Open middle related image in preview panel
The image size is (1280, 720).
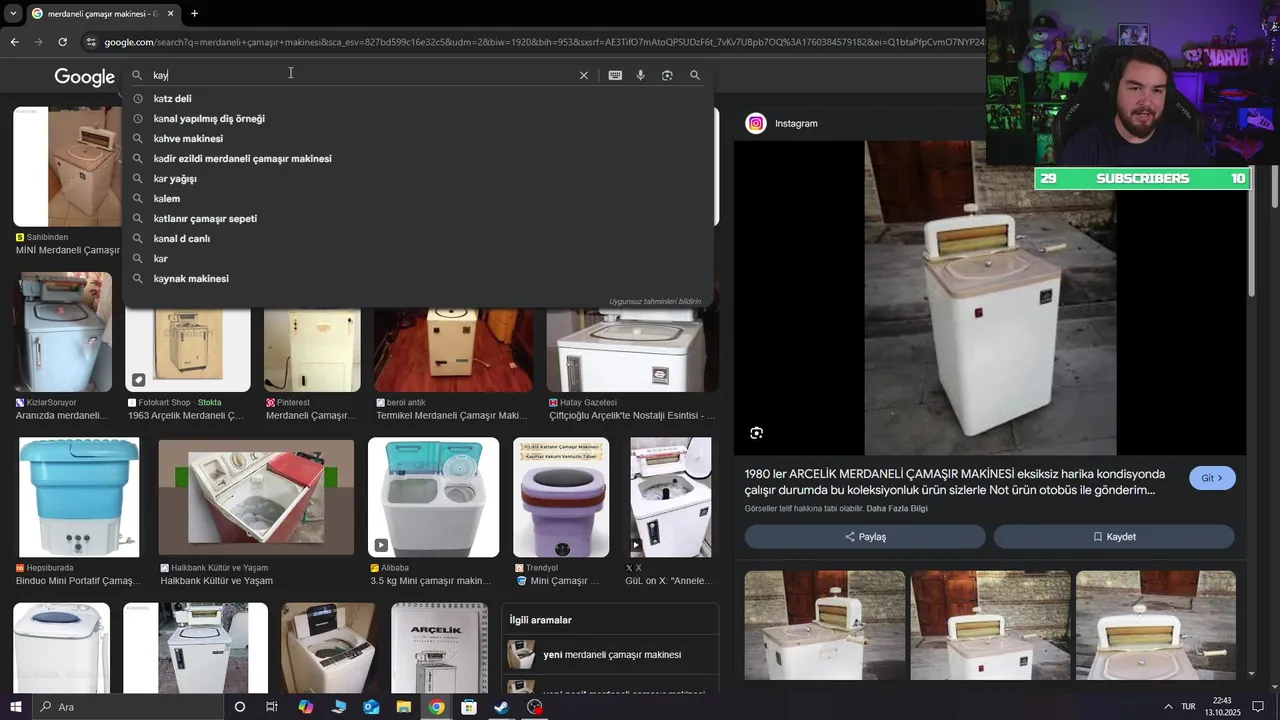pyautogui.click(x=990, y=626)
